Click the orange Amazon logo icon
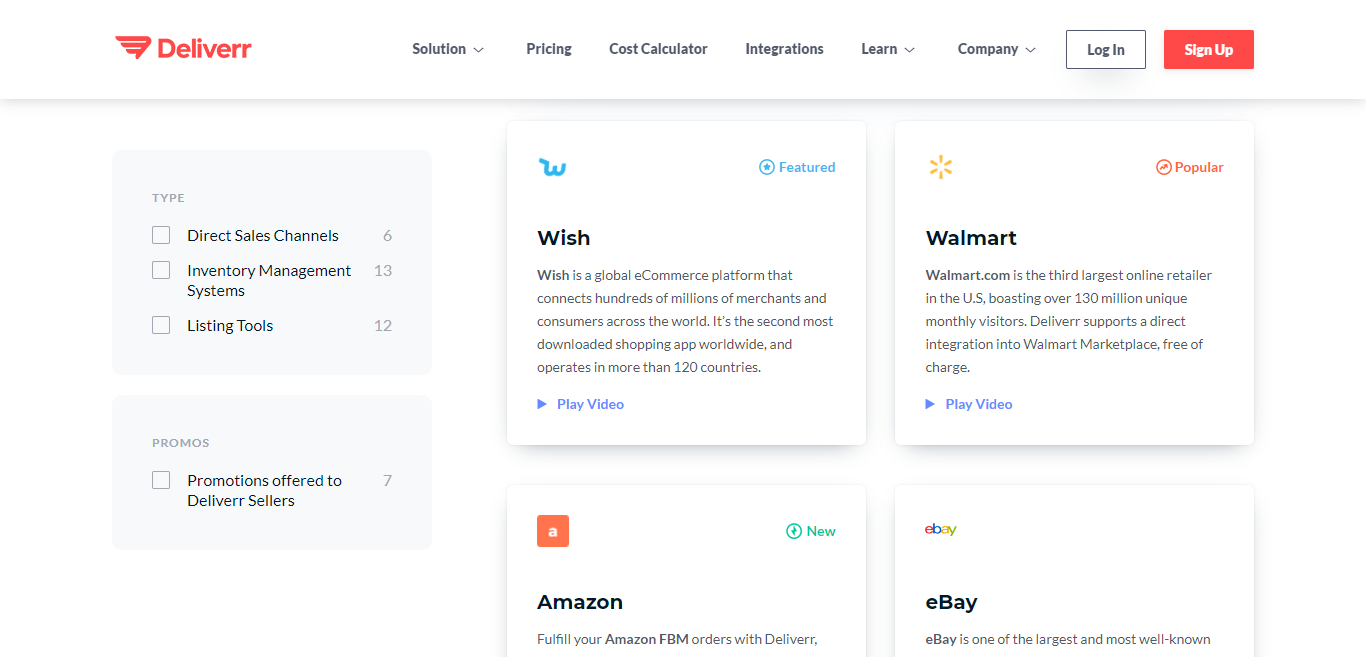This screenshot has width=1366, height=657. click(553, 531)
